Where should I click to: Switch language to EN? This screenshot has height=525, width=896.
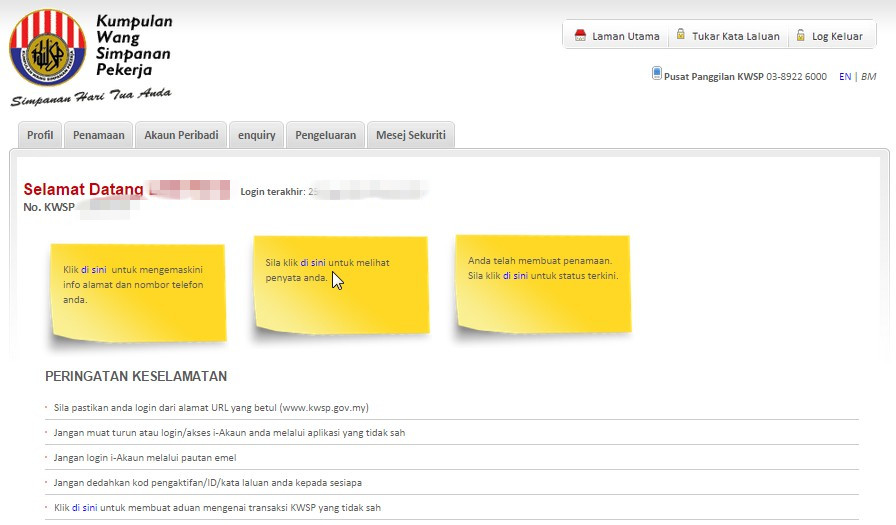[845, 77]
